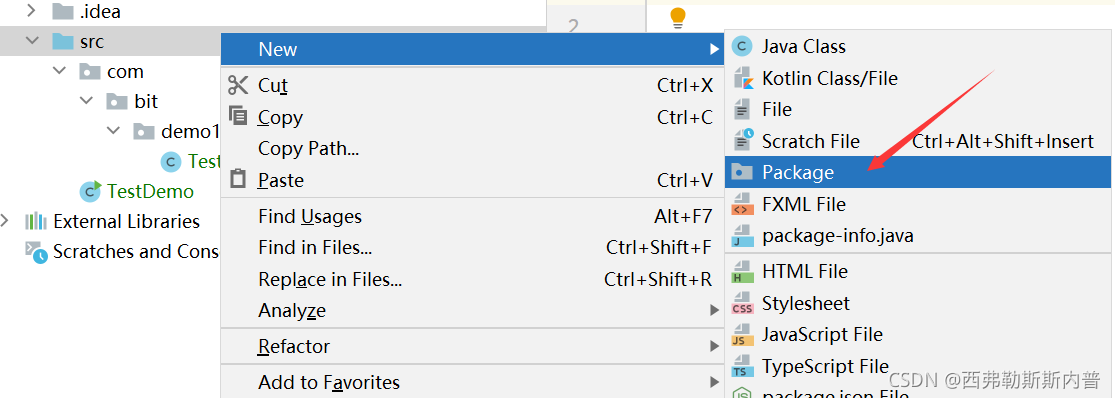Click the scissors Cut icon
The height and width of the screenshot is (398, 1115).
click(238, 85)
